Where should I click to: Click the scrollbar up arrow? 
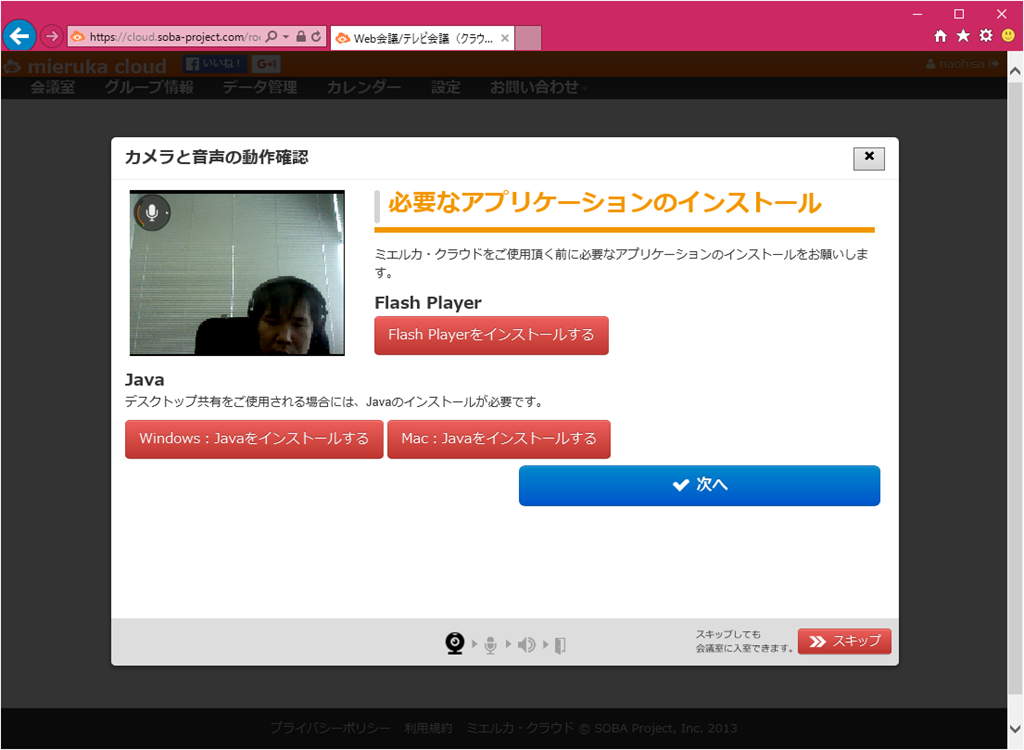click(x=1016, y=72)
